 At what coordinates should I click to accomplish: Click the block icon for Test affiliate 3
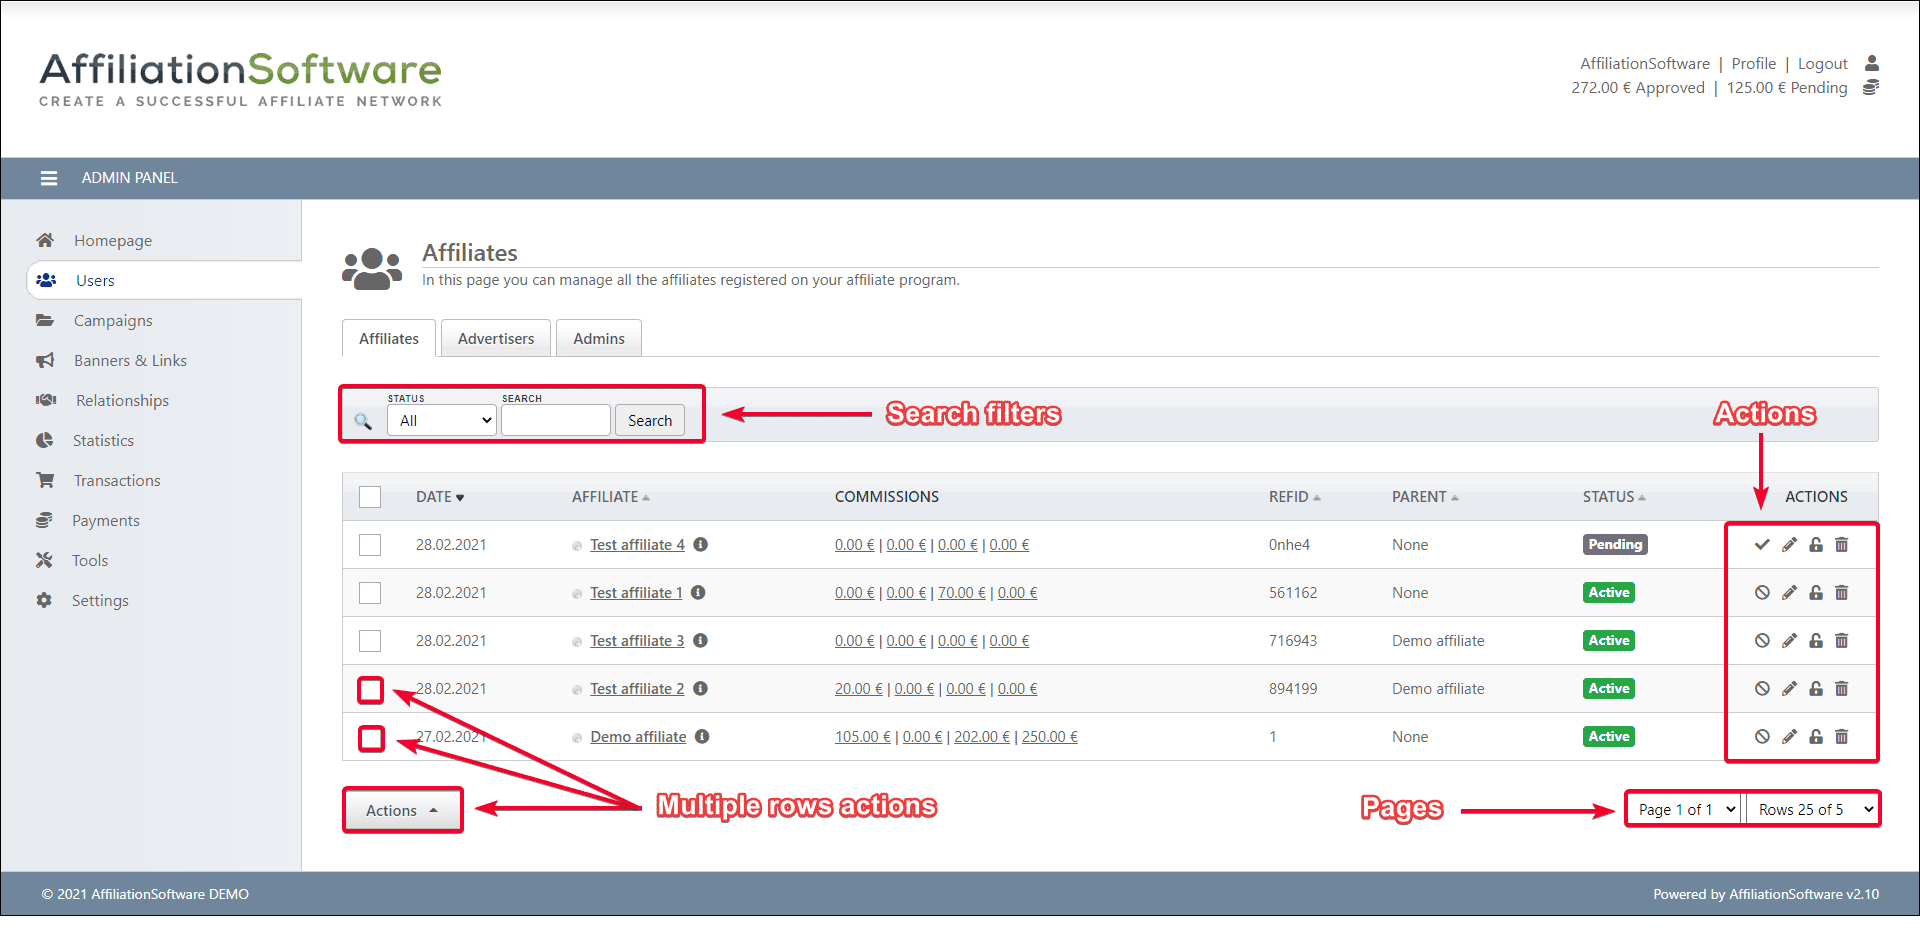[x=1762, y=641]
